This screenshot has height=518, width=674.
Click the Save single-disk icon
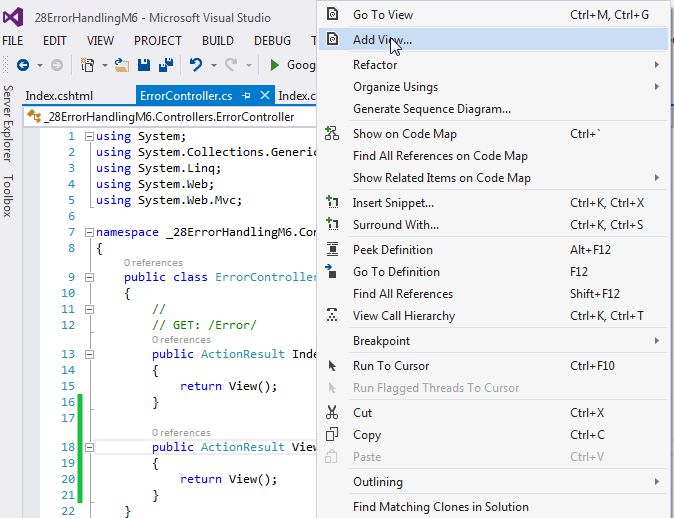click(144, 65)
